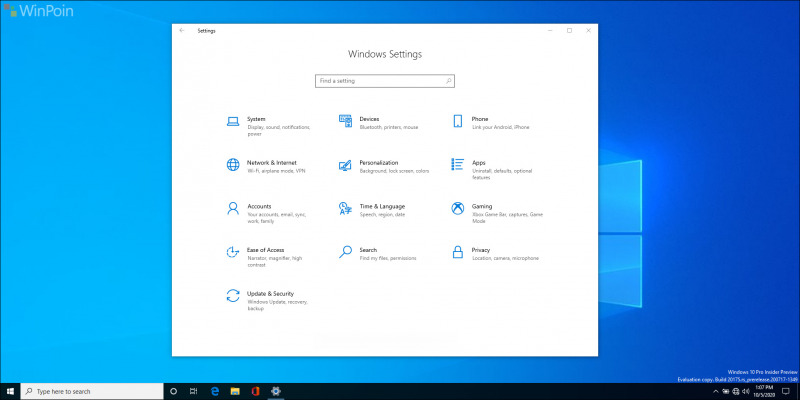The width and height of the screenshot is (800, 400).
Task: Launch Microsoft Edge from the taskbar
Action: coord(215,391)
